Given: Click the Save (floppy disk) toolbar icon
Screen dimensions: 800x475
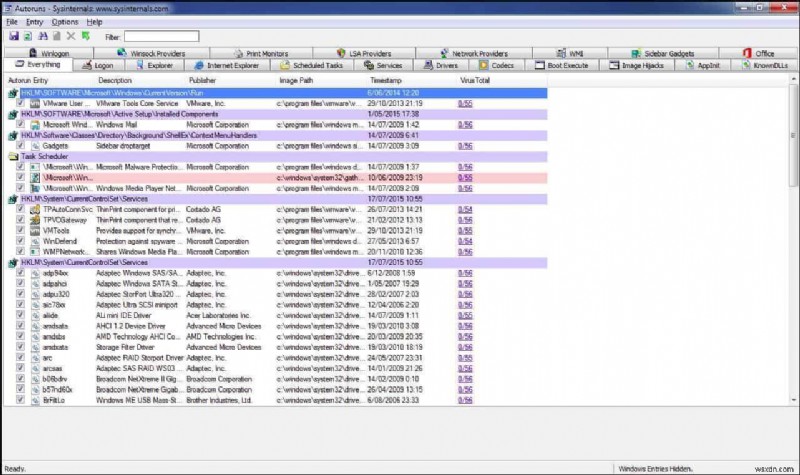Looking at the screenshot, I should pyautogui.click(x=14, y=36).
